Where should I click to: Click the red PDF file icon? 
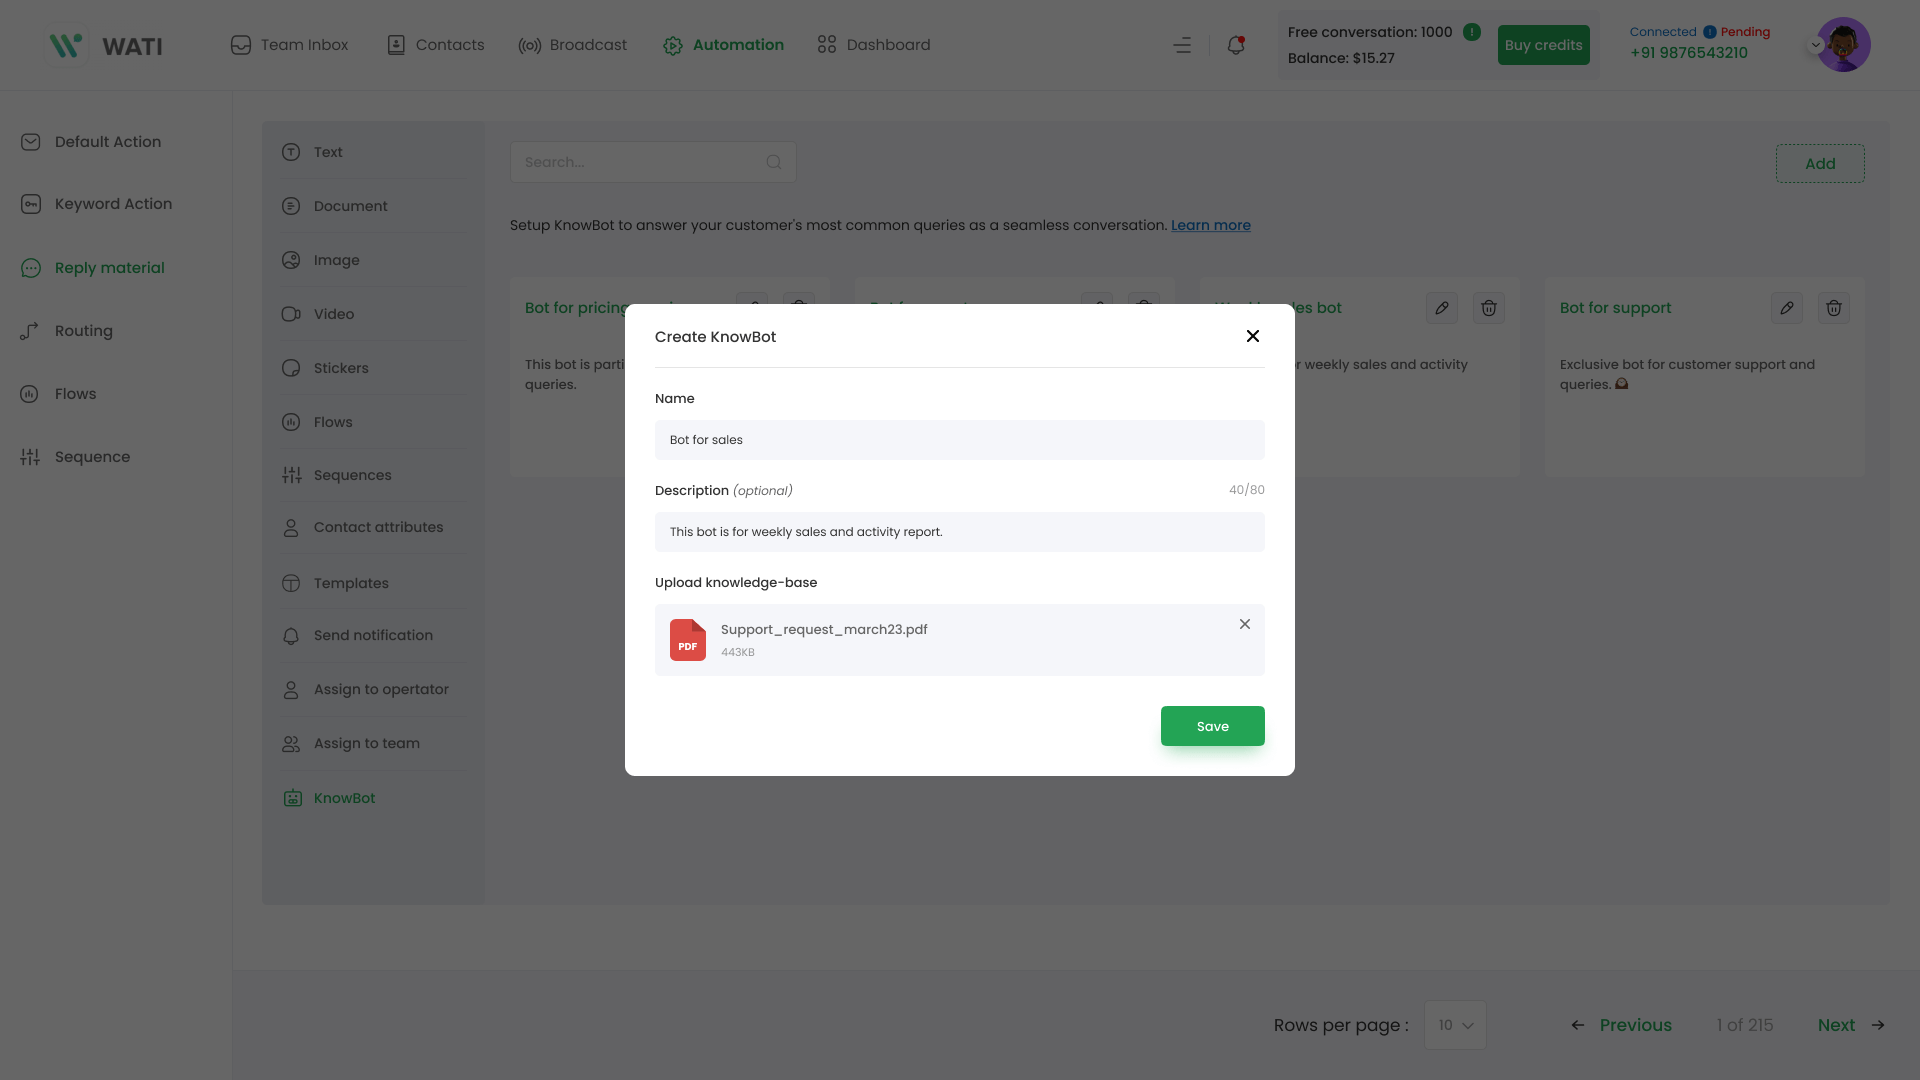(x=688, y=640)
